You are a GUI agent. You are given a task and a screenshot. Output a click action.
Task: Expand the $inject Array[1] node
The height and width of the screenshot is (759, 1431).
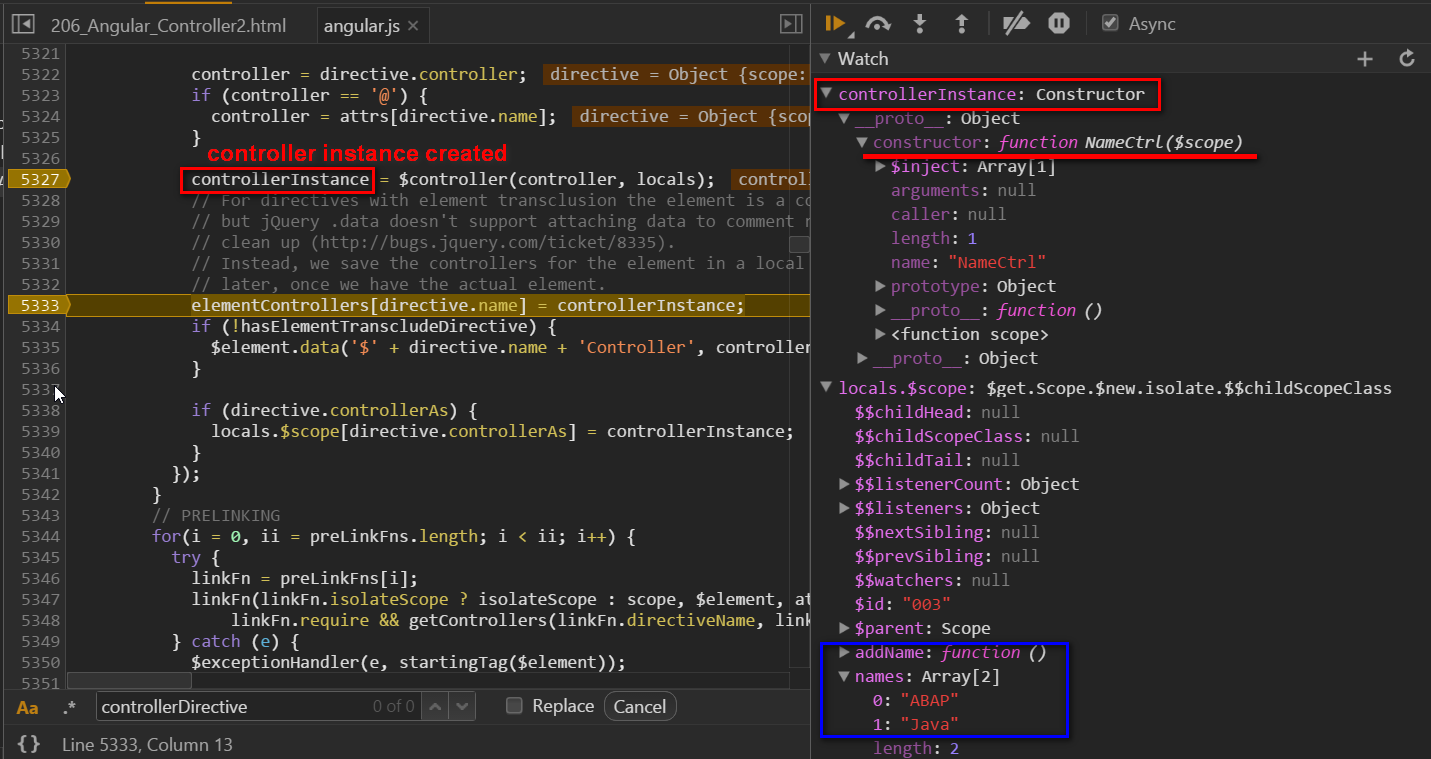(880, 166)
